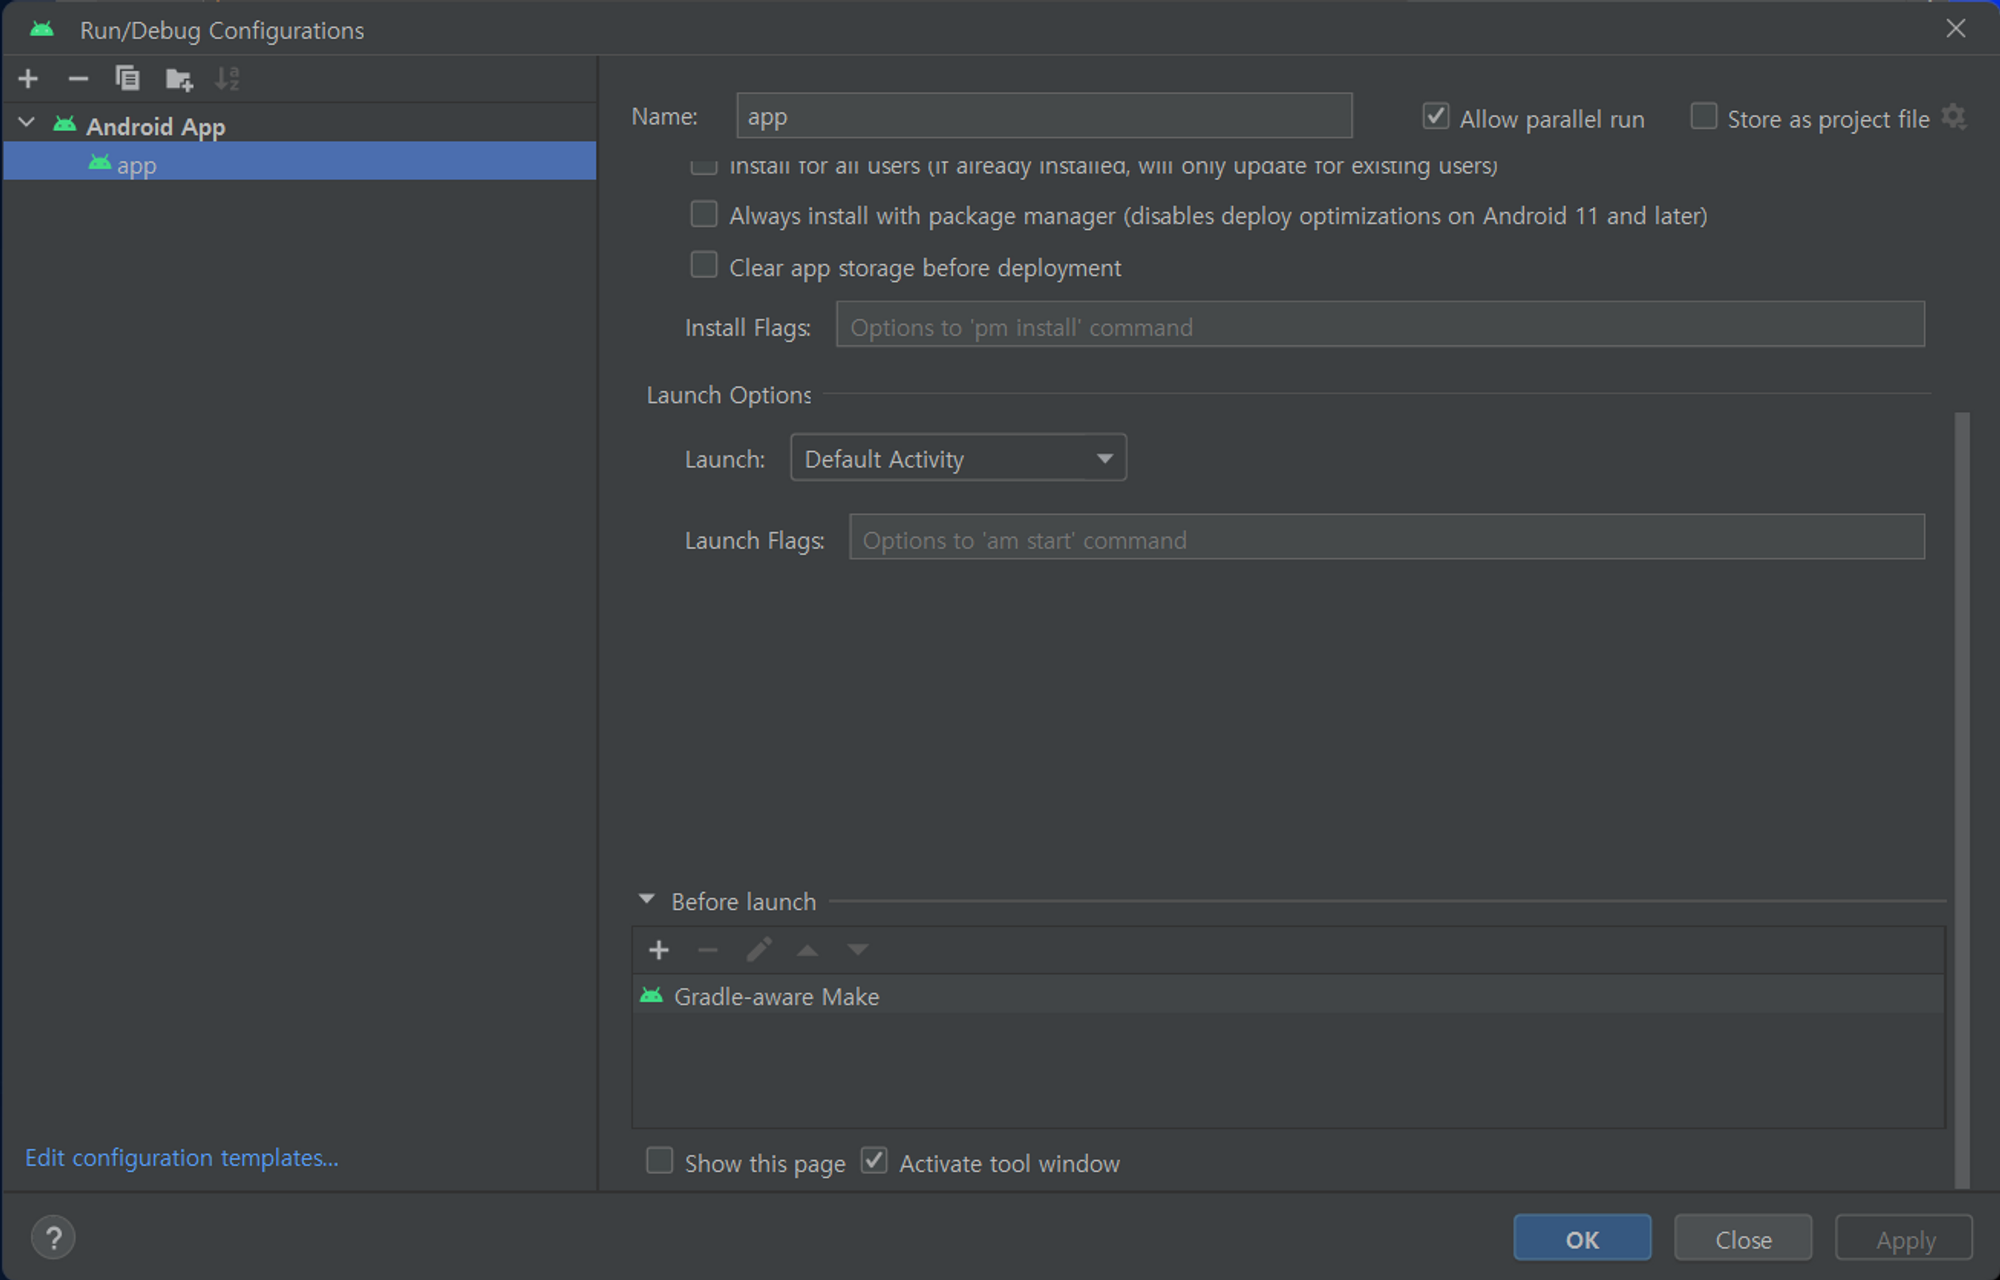Enable Clear app storage before deployment

click(x=704, y=265)
